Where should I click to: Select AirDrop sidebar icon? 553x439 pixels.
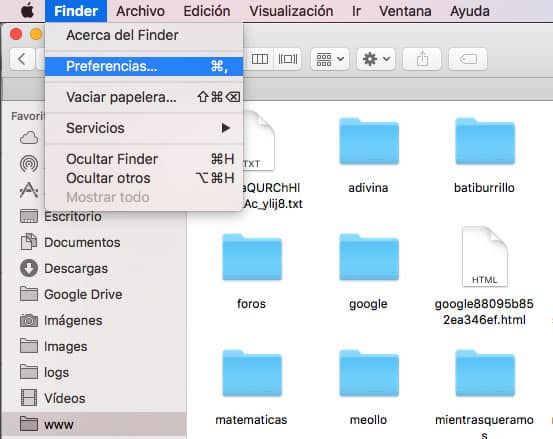tap(29, 164)
